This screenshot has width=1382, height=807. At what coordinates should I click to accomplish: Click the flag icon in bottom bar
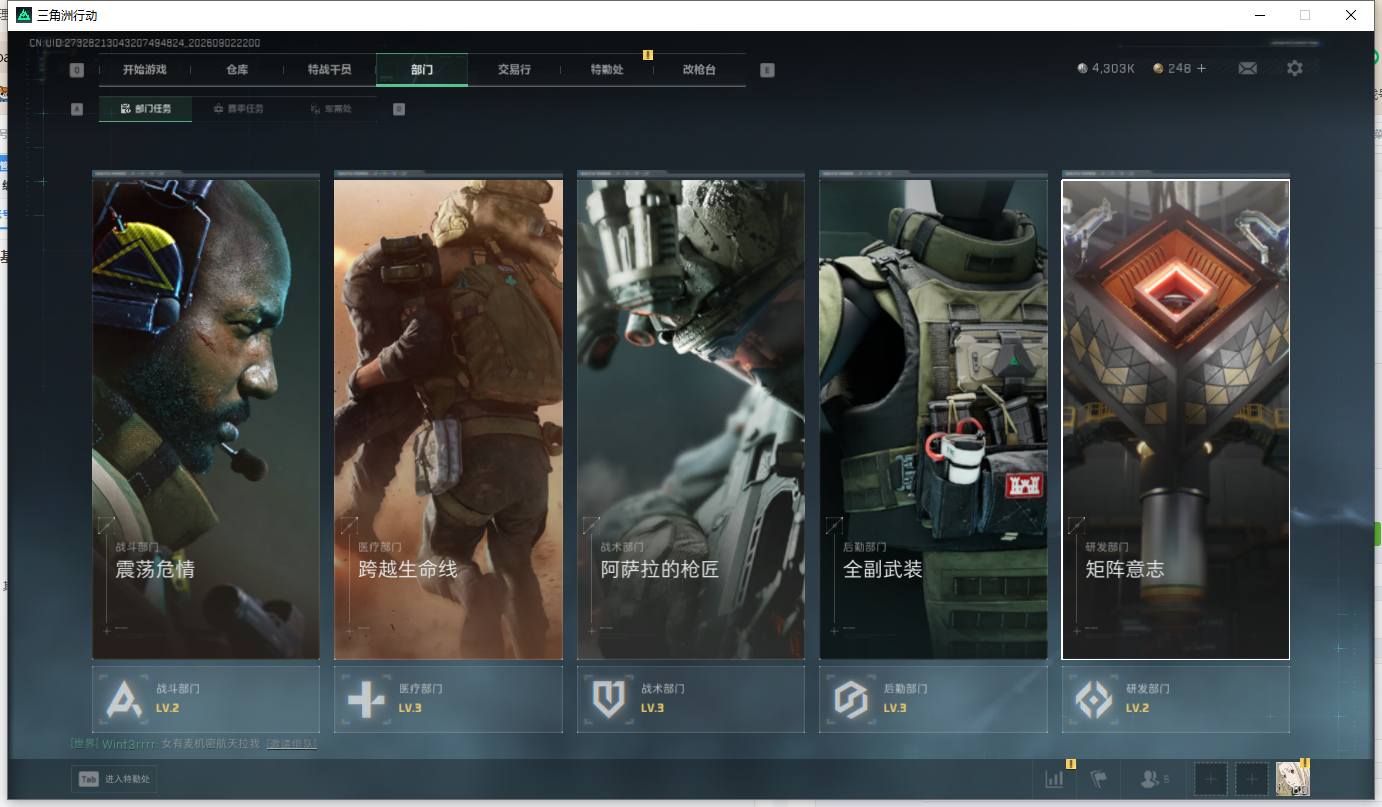click(x=1099, y=778)
